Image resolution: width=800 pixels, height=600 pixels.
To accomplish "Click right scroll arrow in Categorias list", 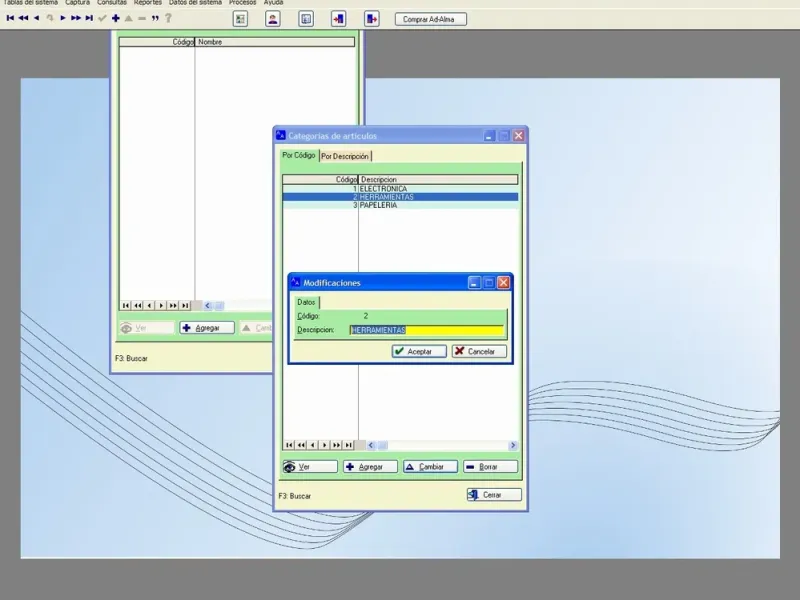I will click(513, 445).
